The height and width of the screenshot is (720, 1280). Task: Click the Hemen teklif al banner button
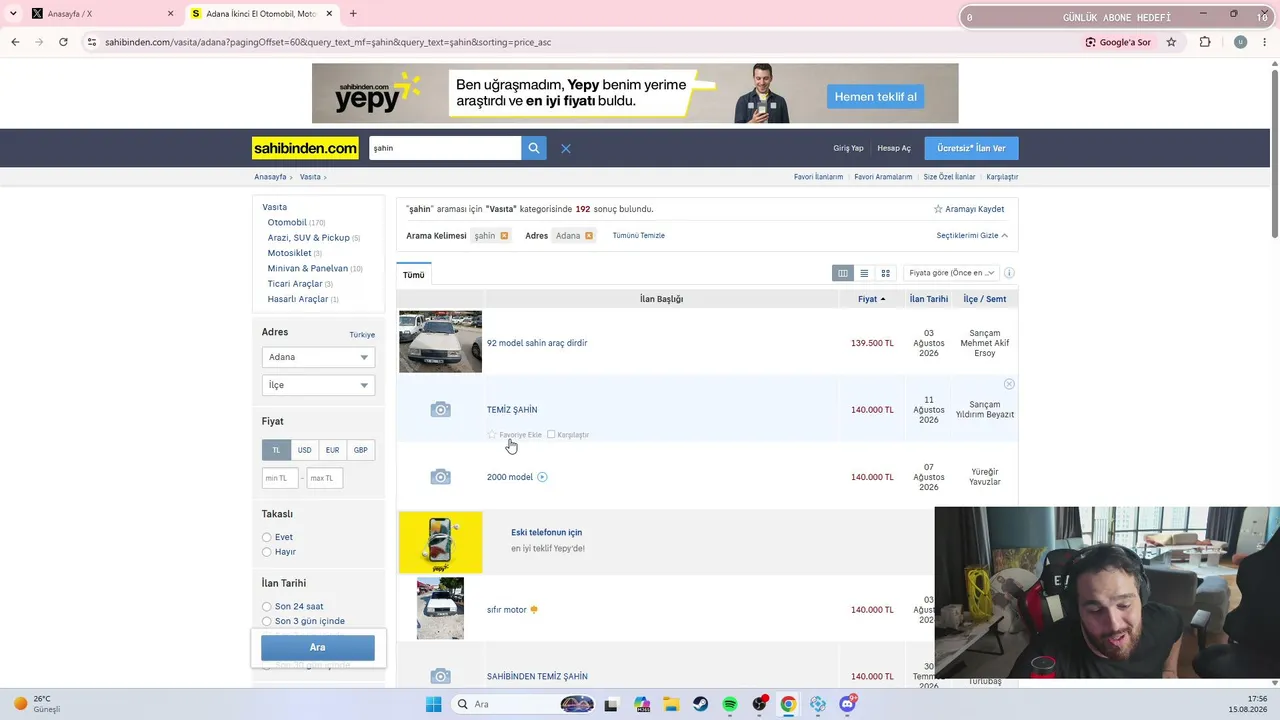pos(876,97)
